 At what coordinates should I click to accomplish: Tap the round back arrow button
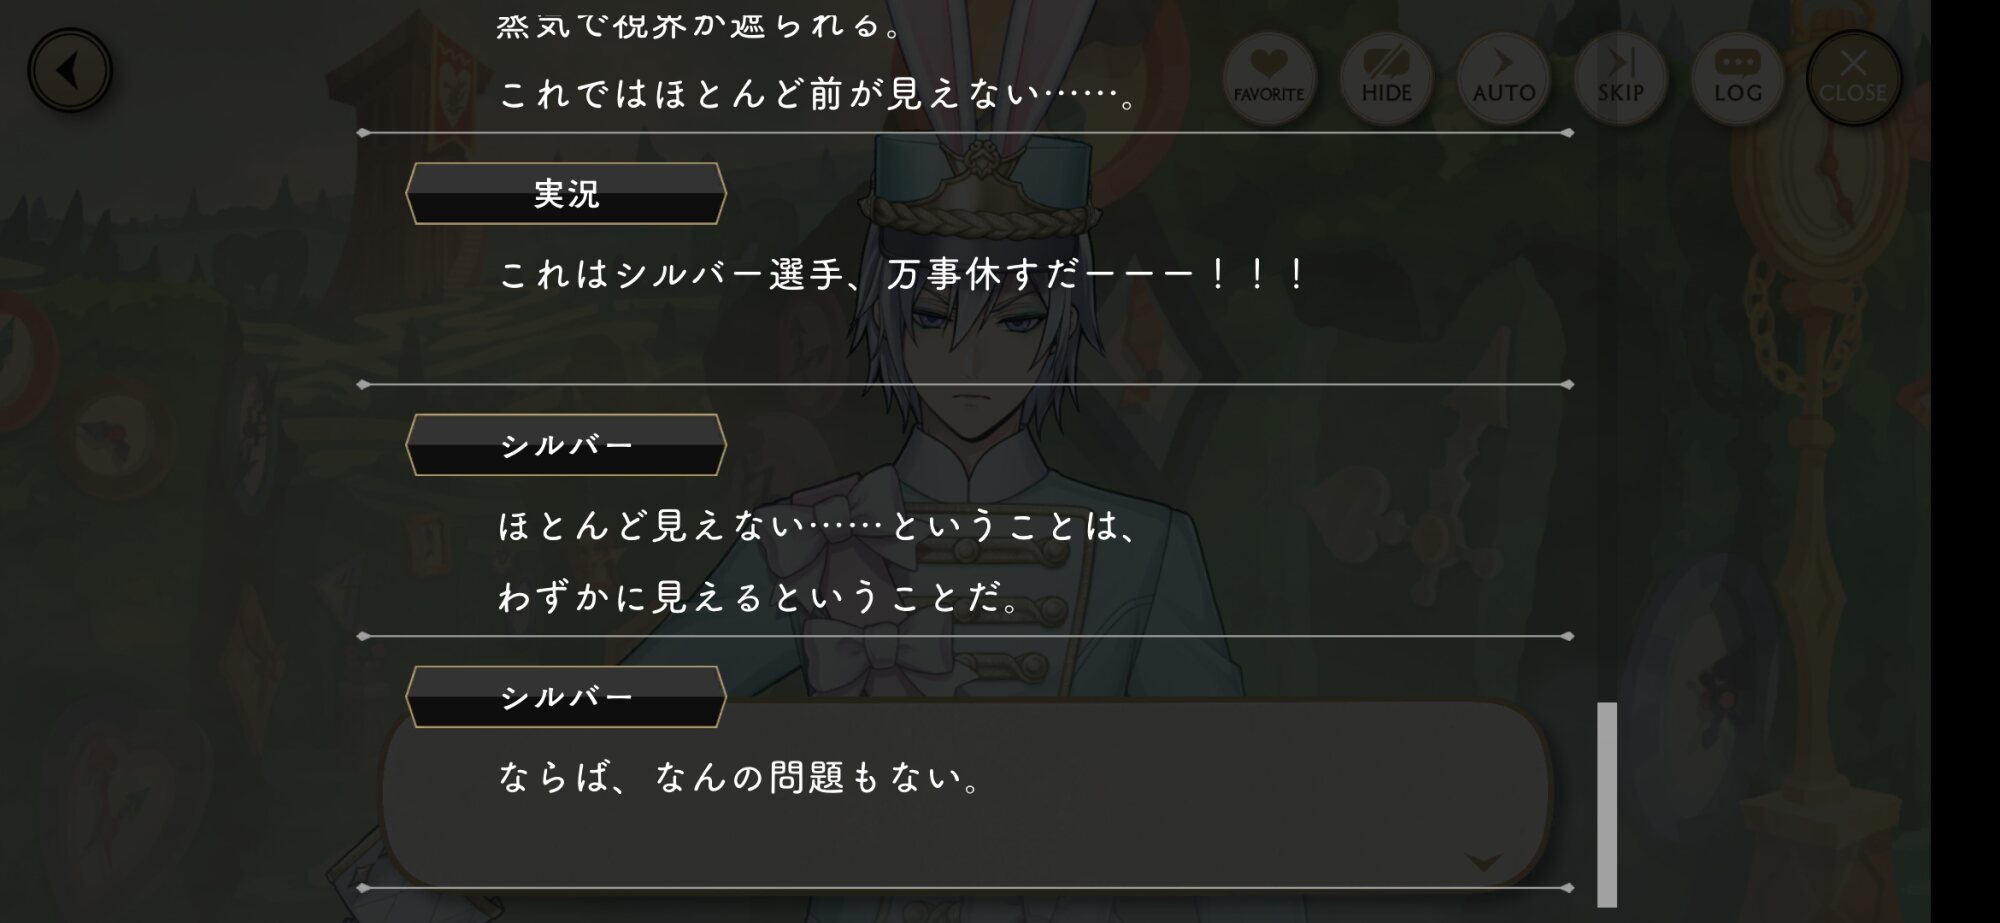(69, 71)
